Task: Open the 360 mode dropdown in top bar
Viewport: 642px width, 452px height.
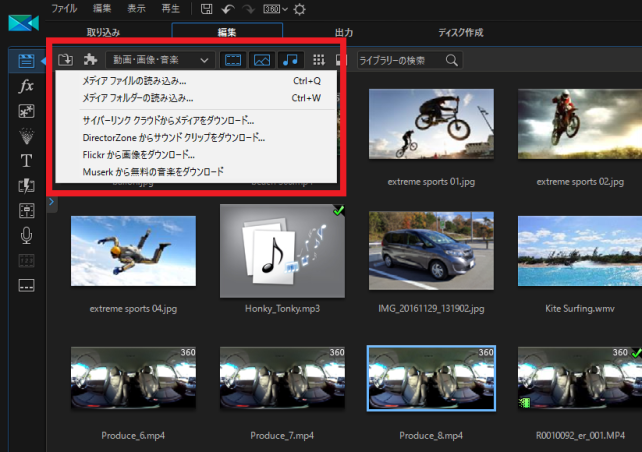Action: point(275,9)
